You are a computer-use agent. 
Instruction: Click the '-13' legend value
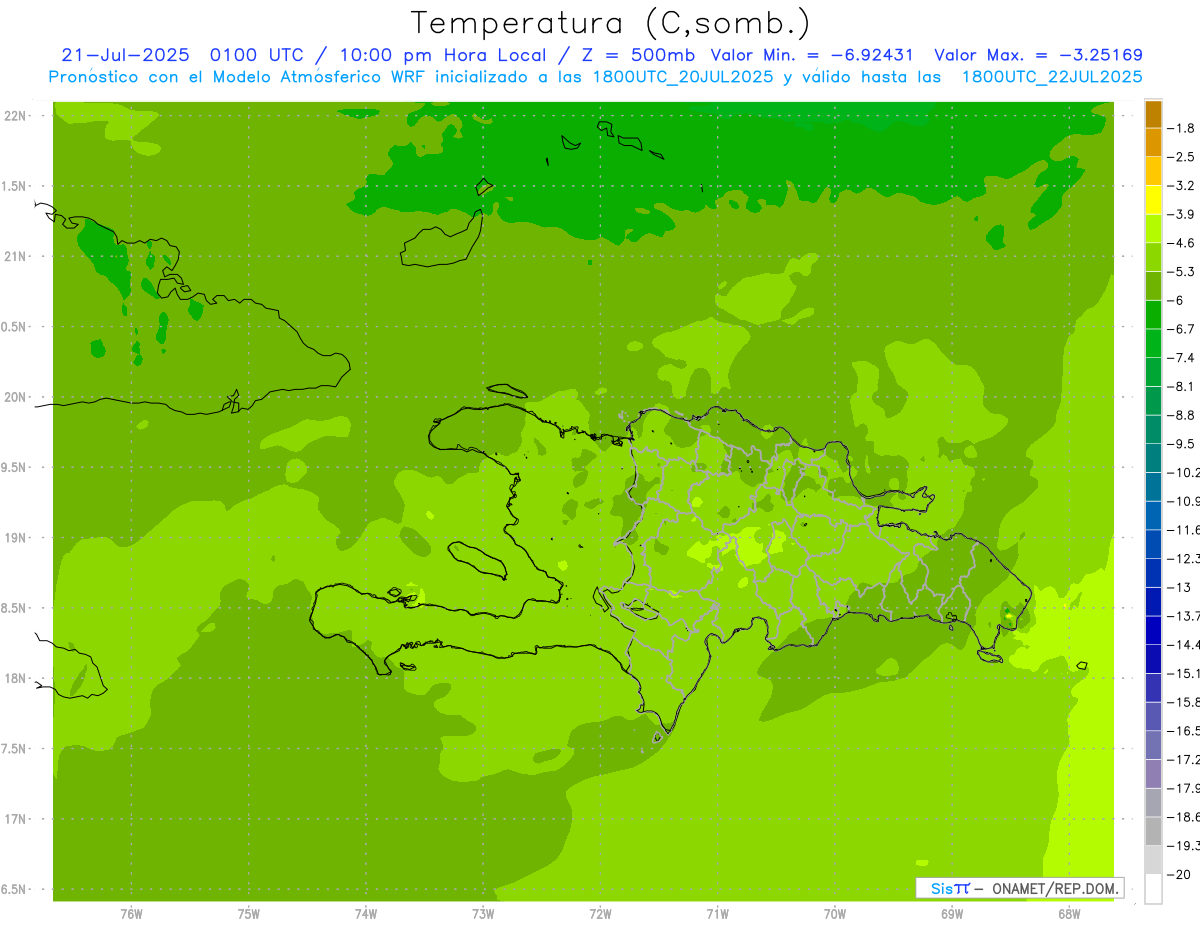(x=1179, y=587)
